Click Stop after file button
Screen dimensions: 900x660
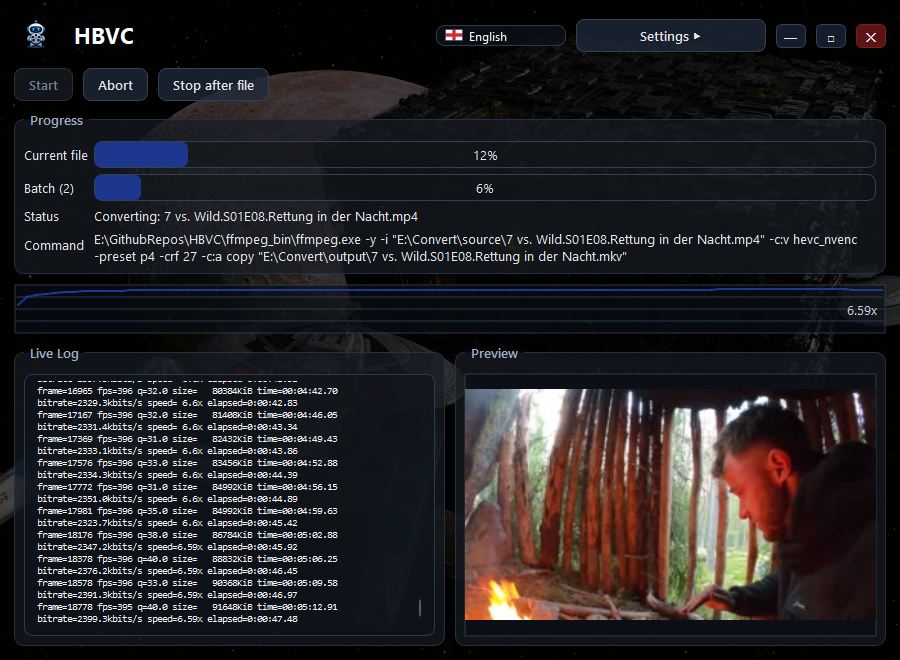coord(214,85)
